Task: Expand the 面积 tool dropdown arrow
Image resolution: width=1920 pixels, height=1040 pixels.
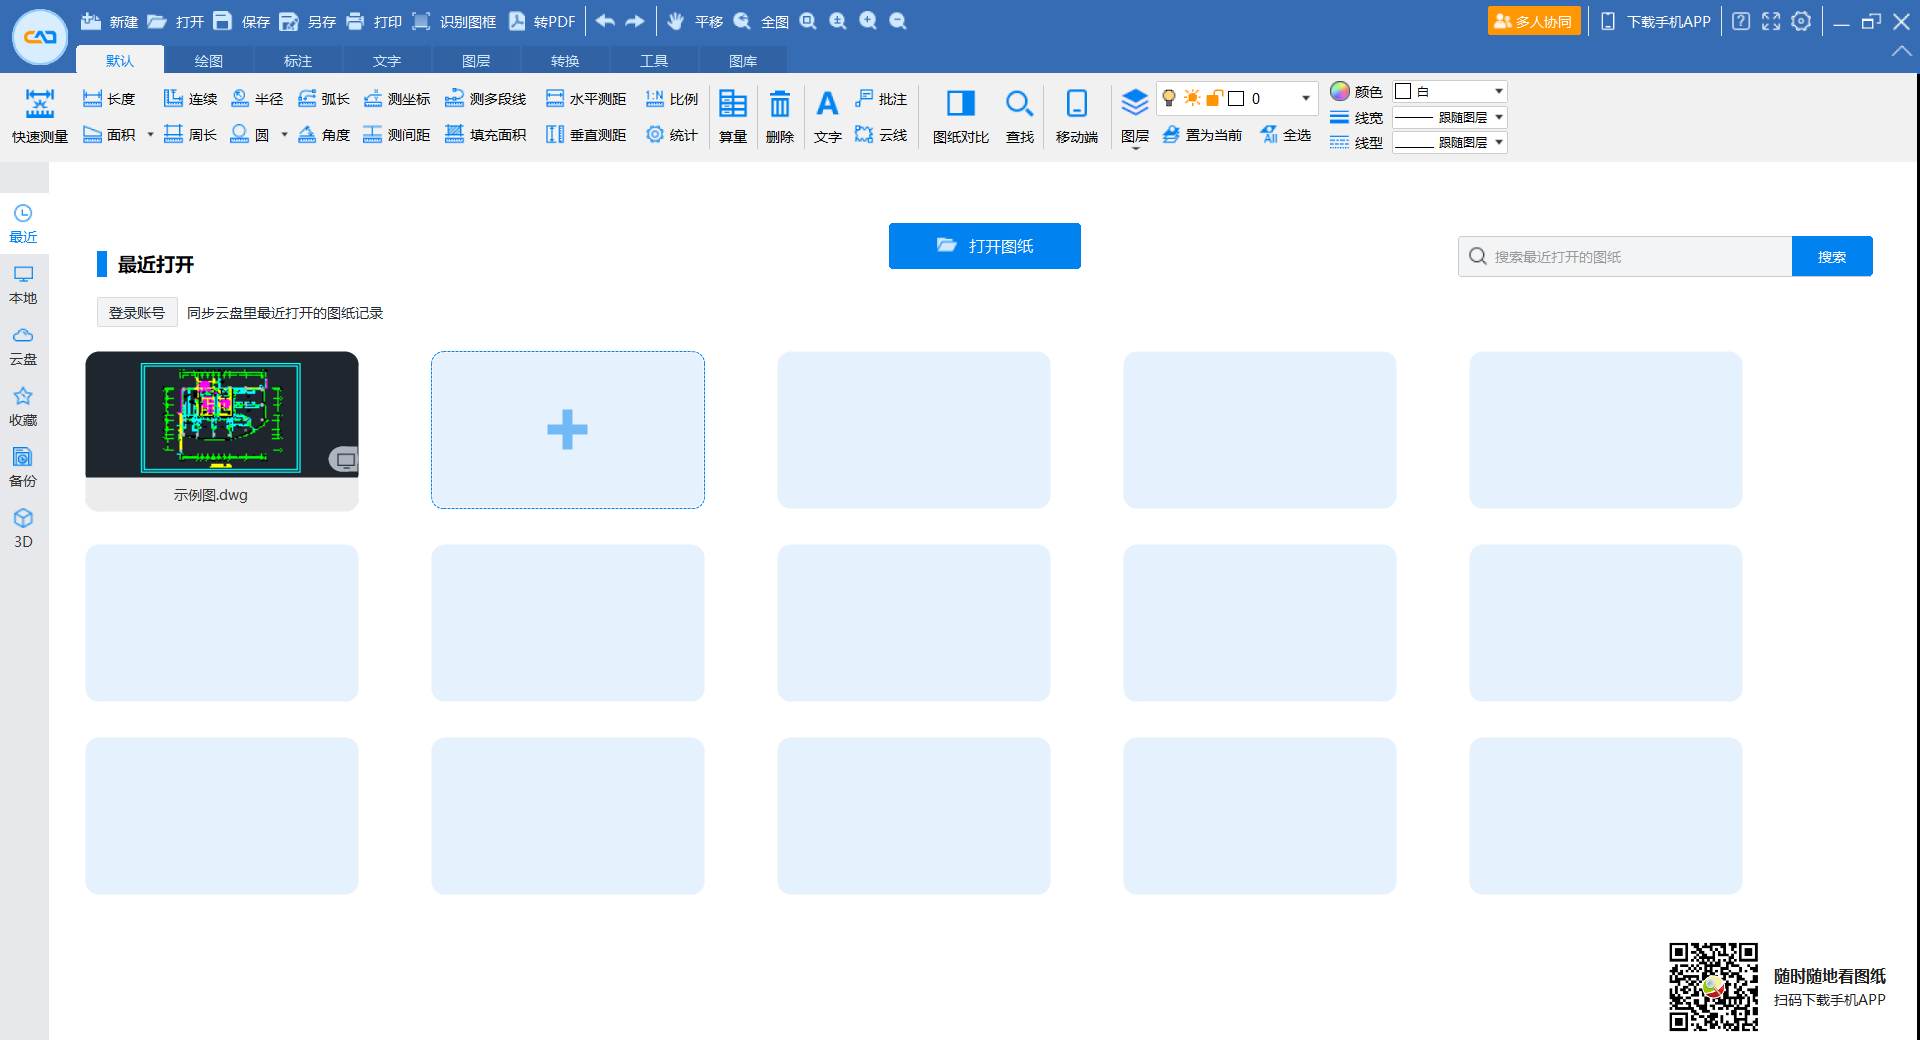Action: [x=151, y=135]
